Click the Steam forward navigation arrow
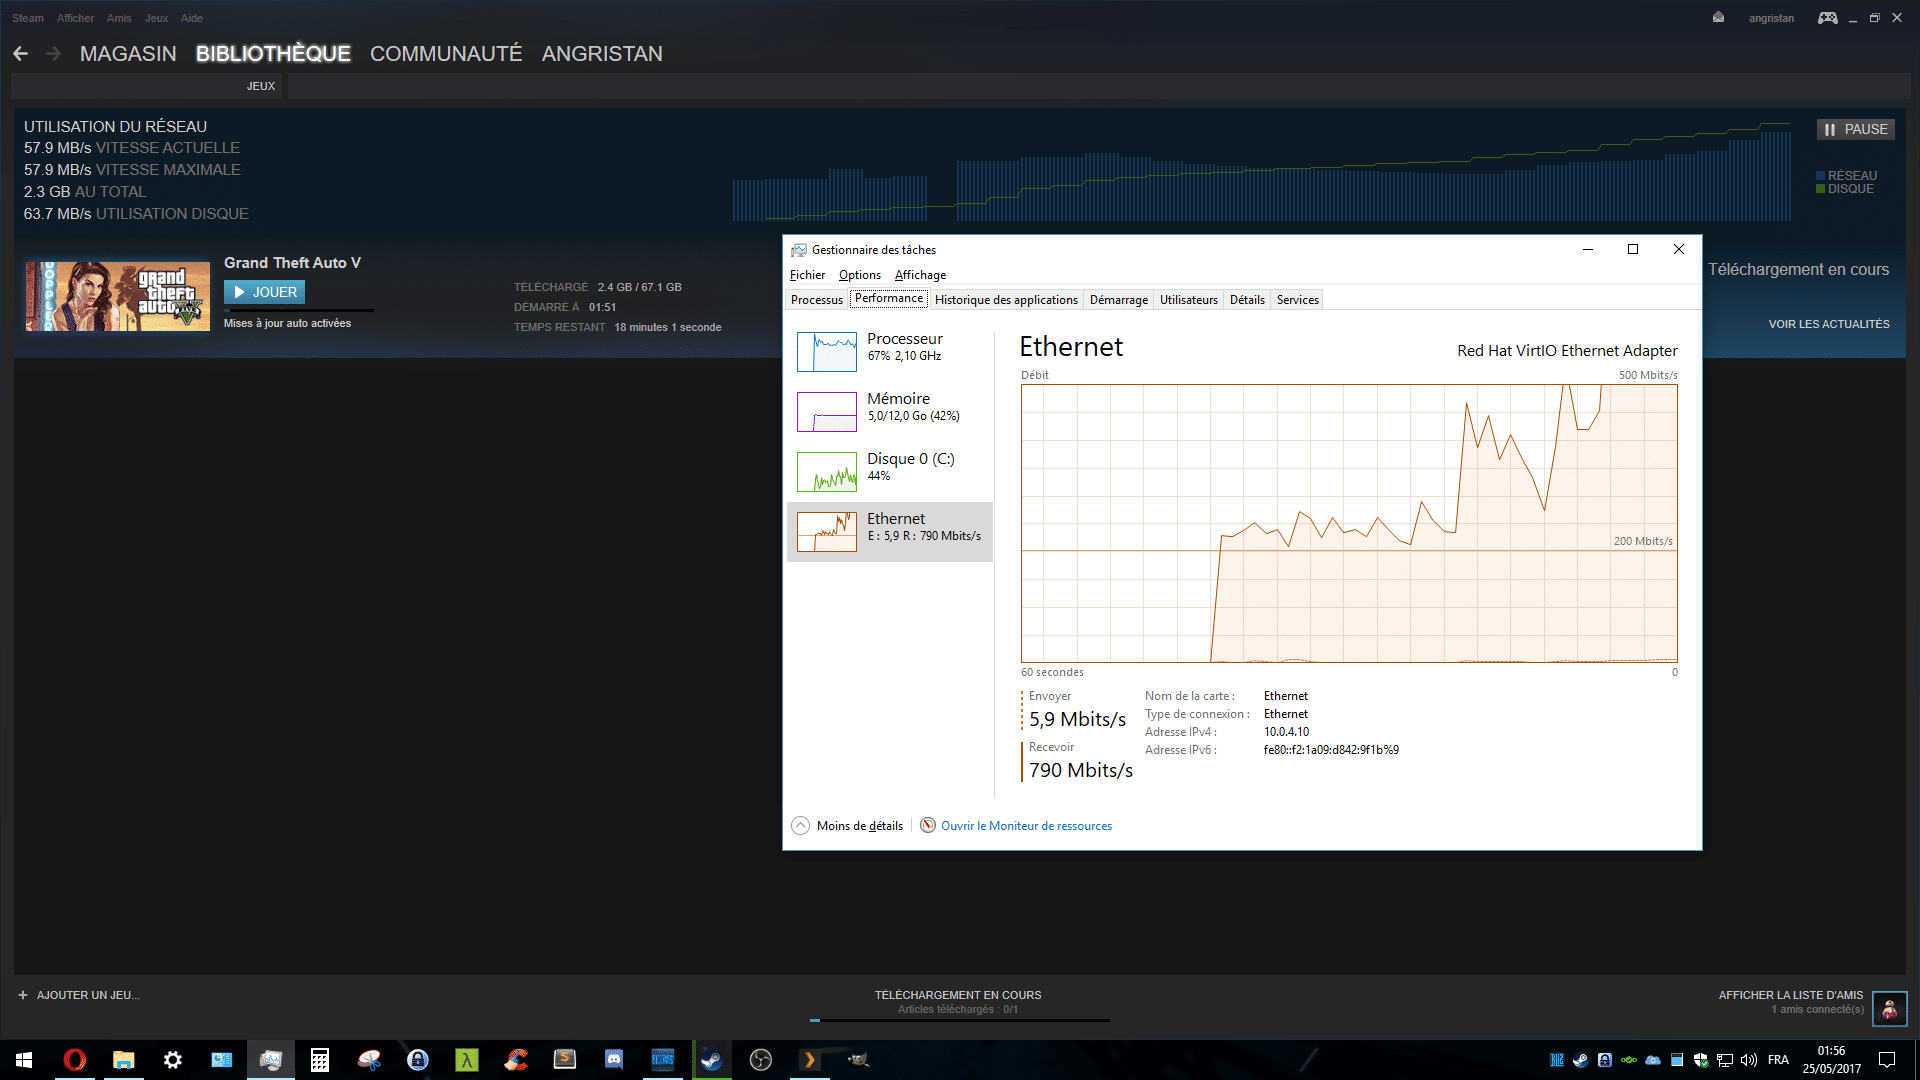Screen dimensions: 1920x1080 pyautogui.click(x=54, y=53)
